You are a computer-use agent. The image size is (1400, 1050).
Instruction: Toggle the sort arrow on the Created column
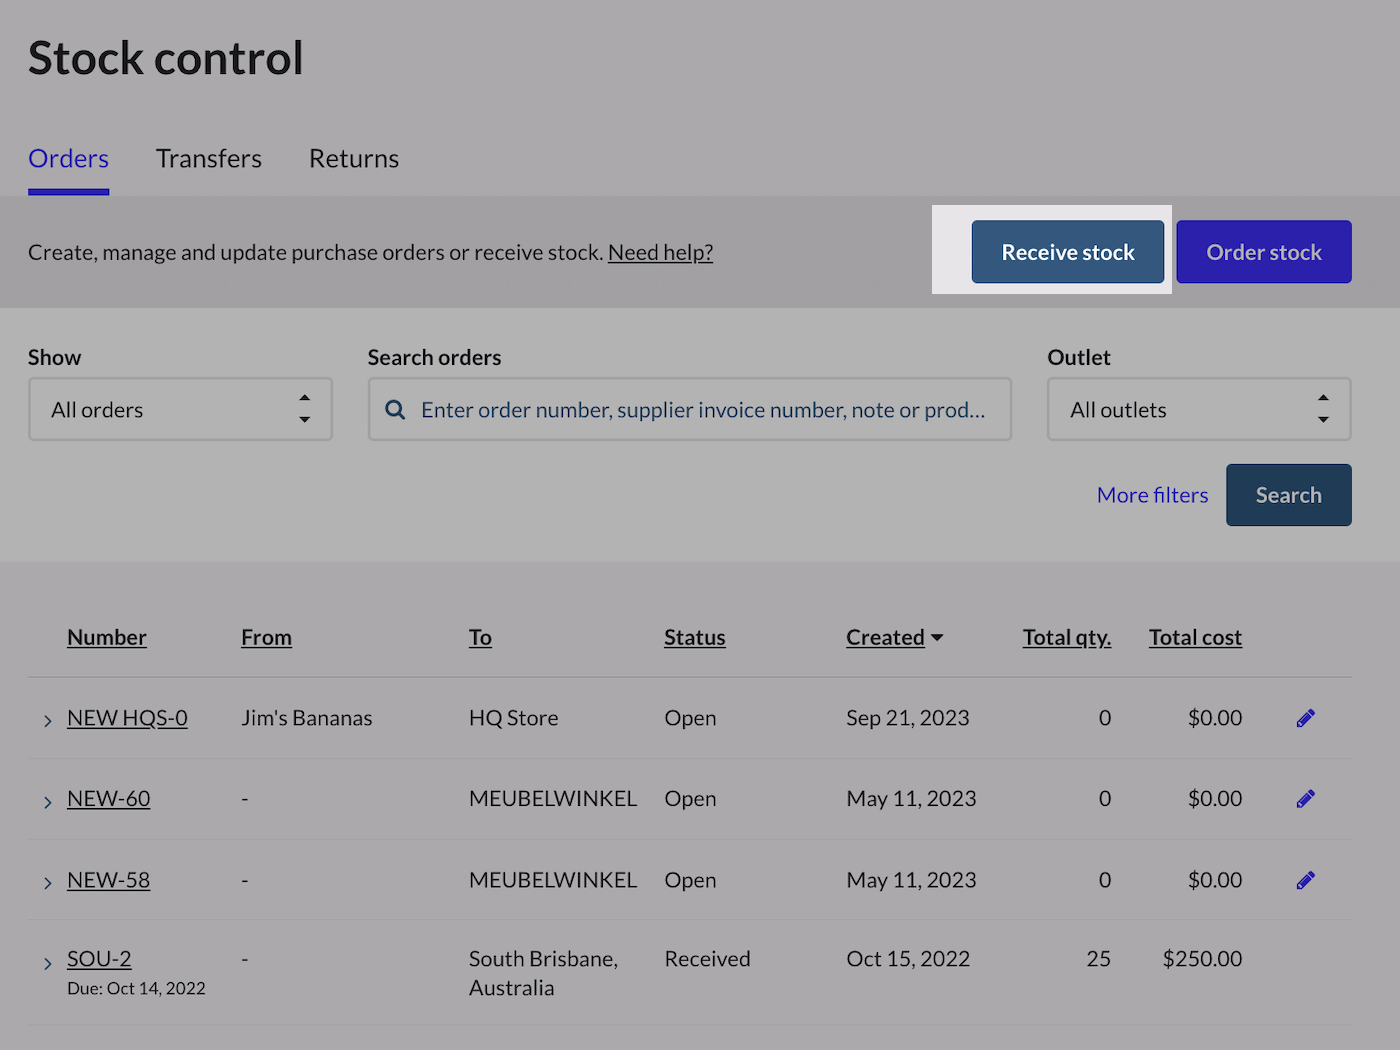pyautogui.click(x=937, y=637)
